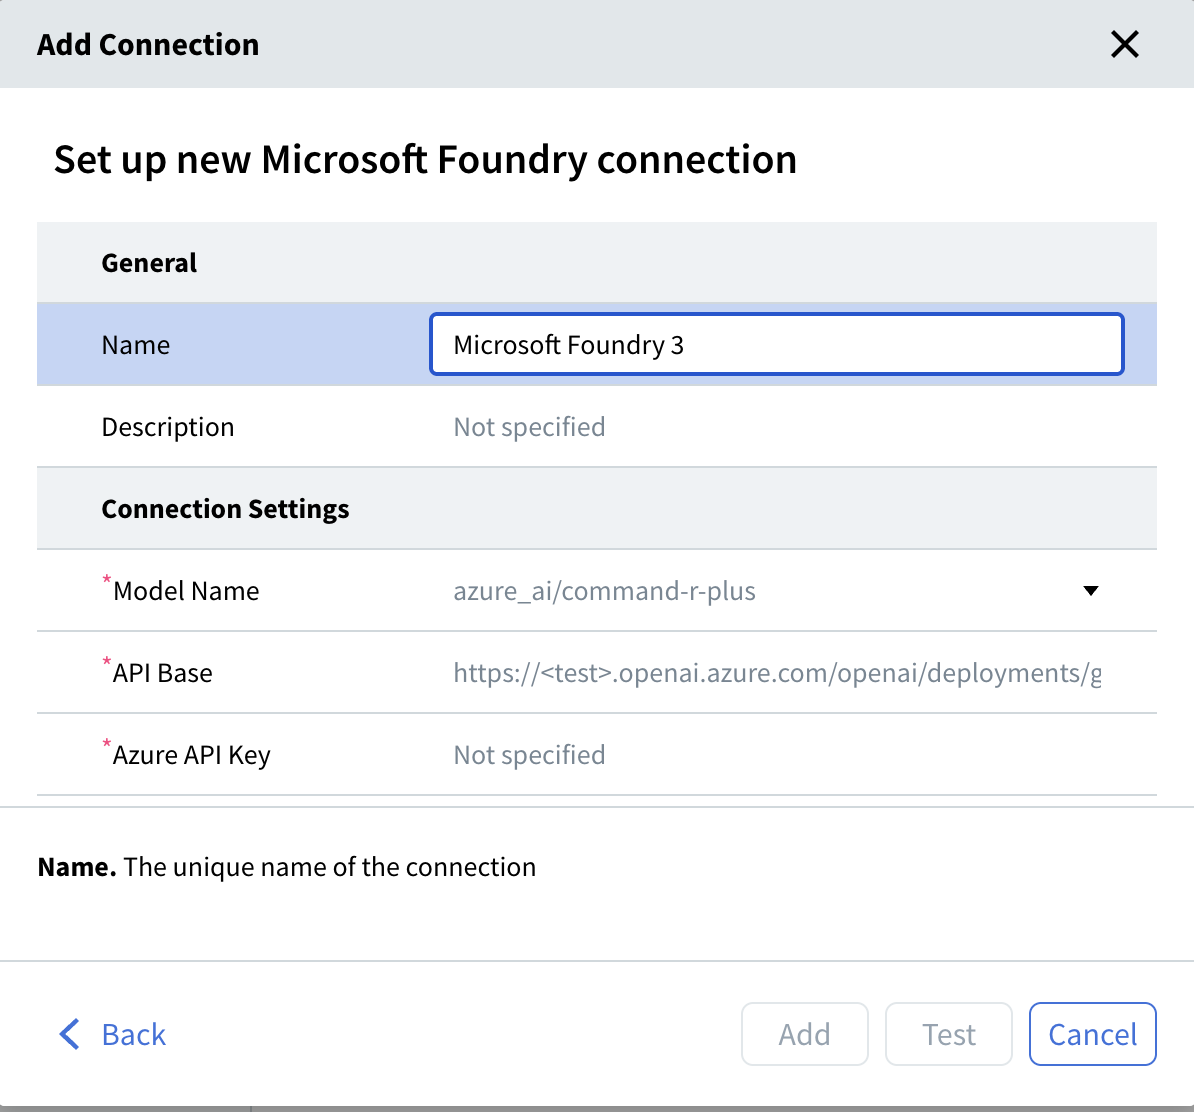Click 'Set up new Microsoft Foundry connection' heading
This screenshot has width=1194, height=1112.
coord(425,159)
